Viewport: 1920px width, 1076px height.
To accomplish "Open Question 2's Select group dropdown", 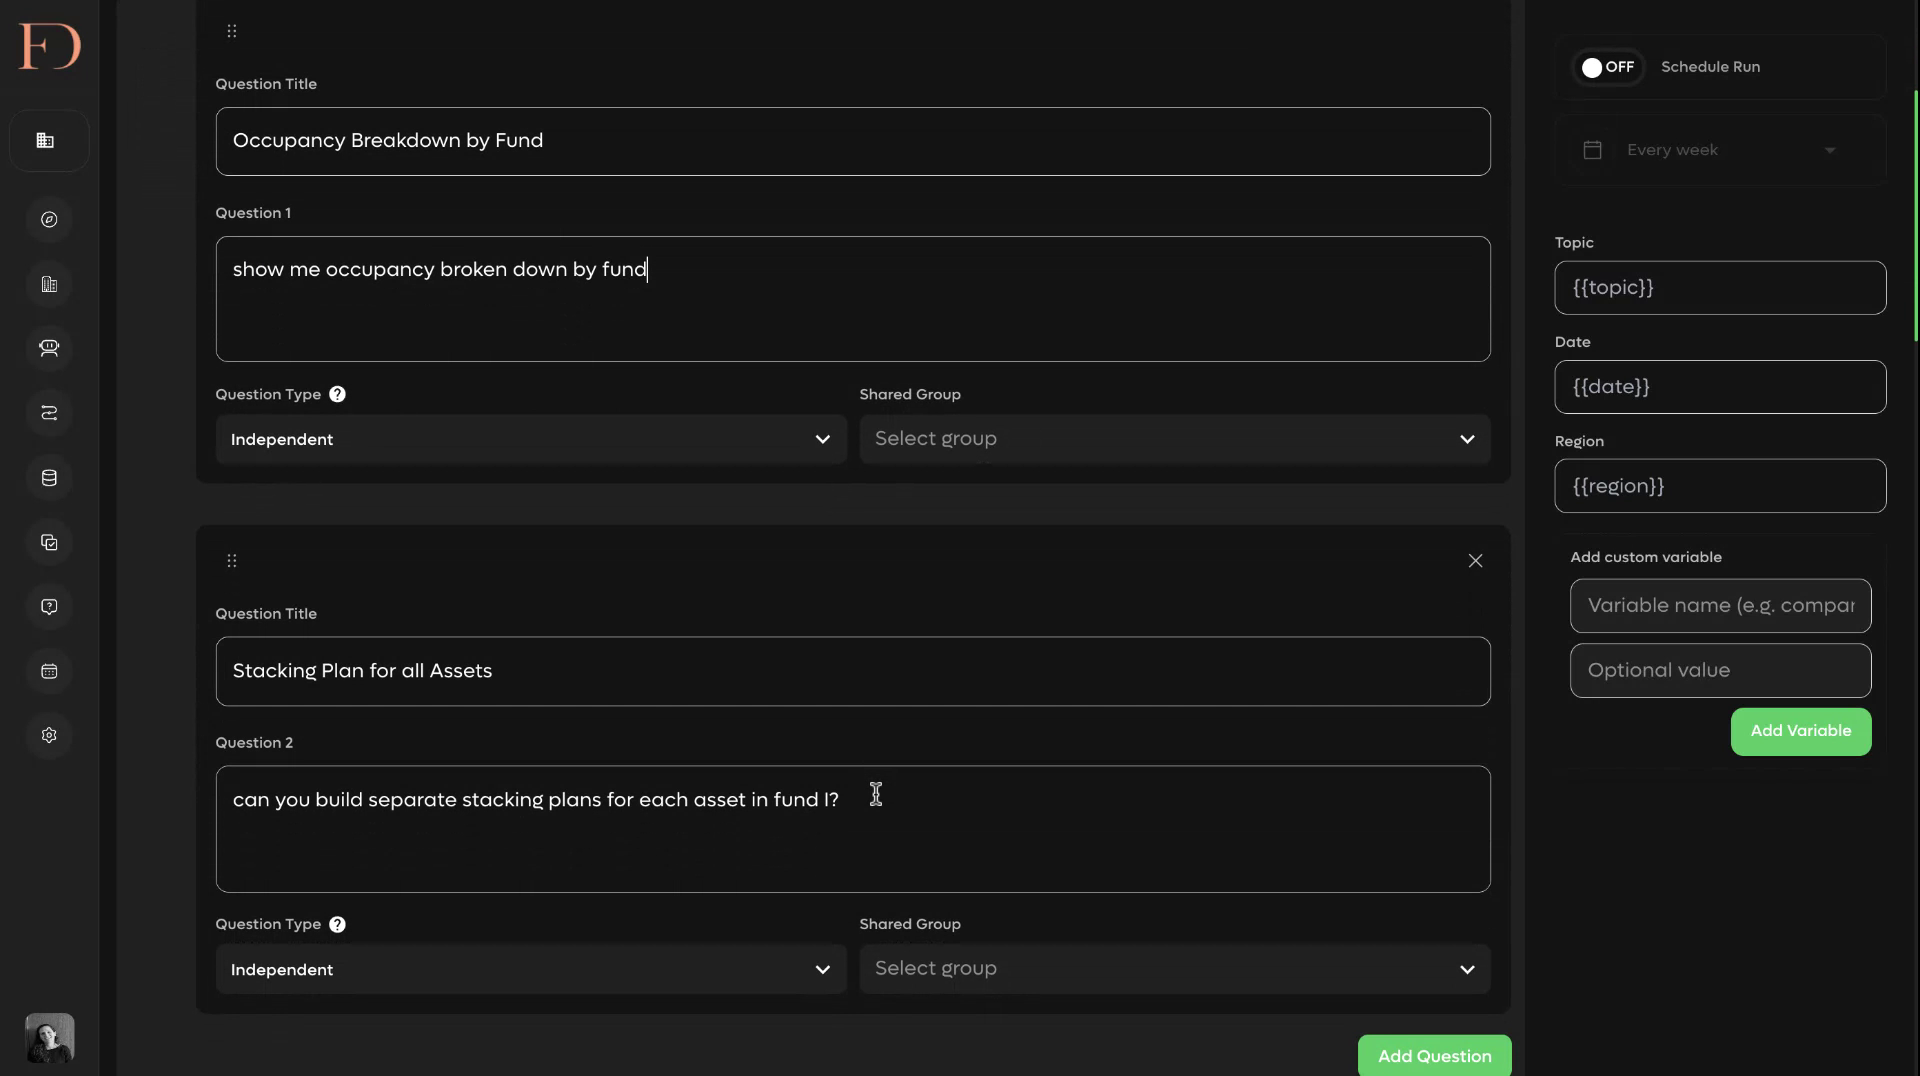I will [1175, 969].
